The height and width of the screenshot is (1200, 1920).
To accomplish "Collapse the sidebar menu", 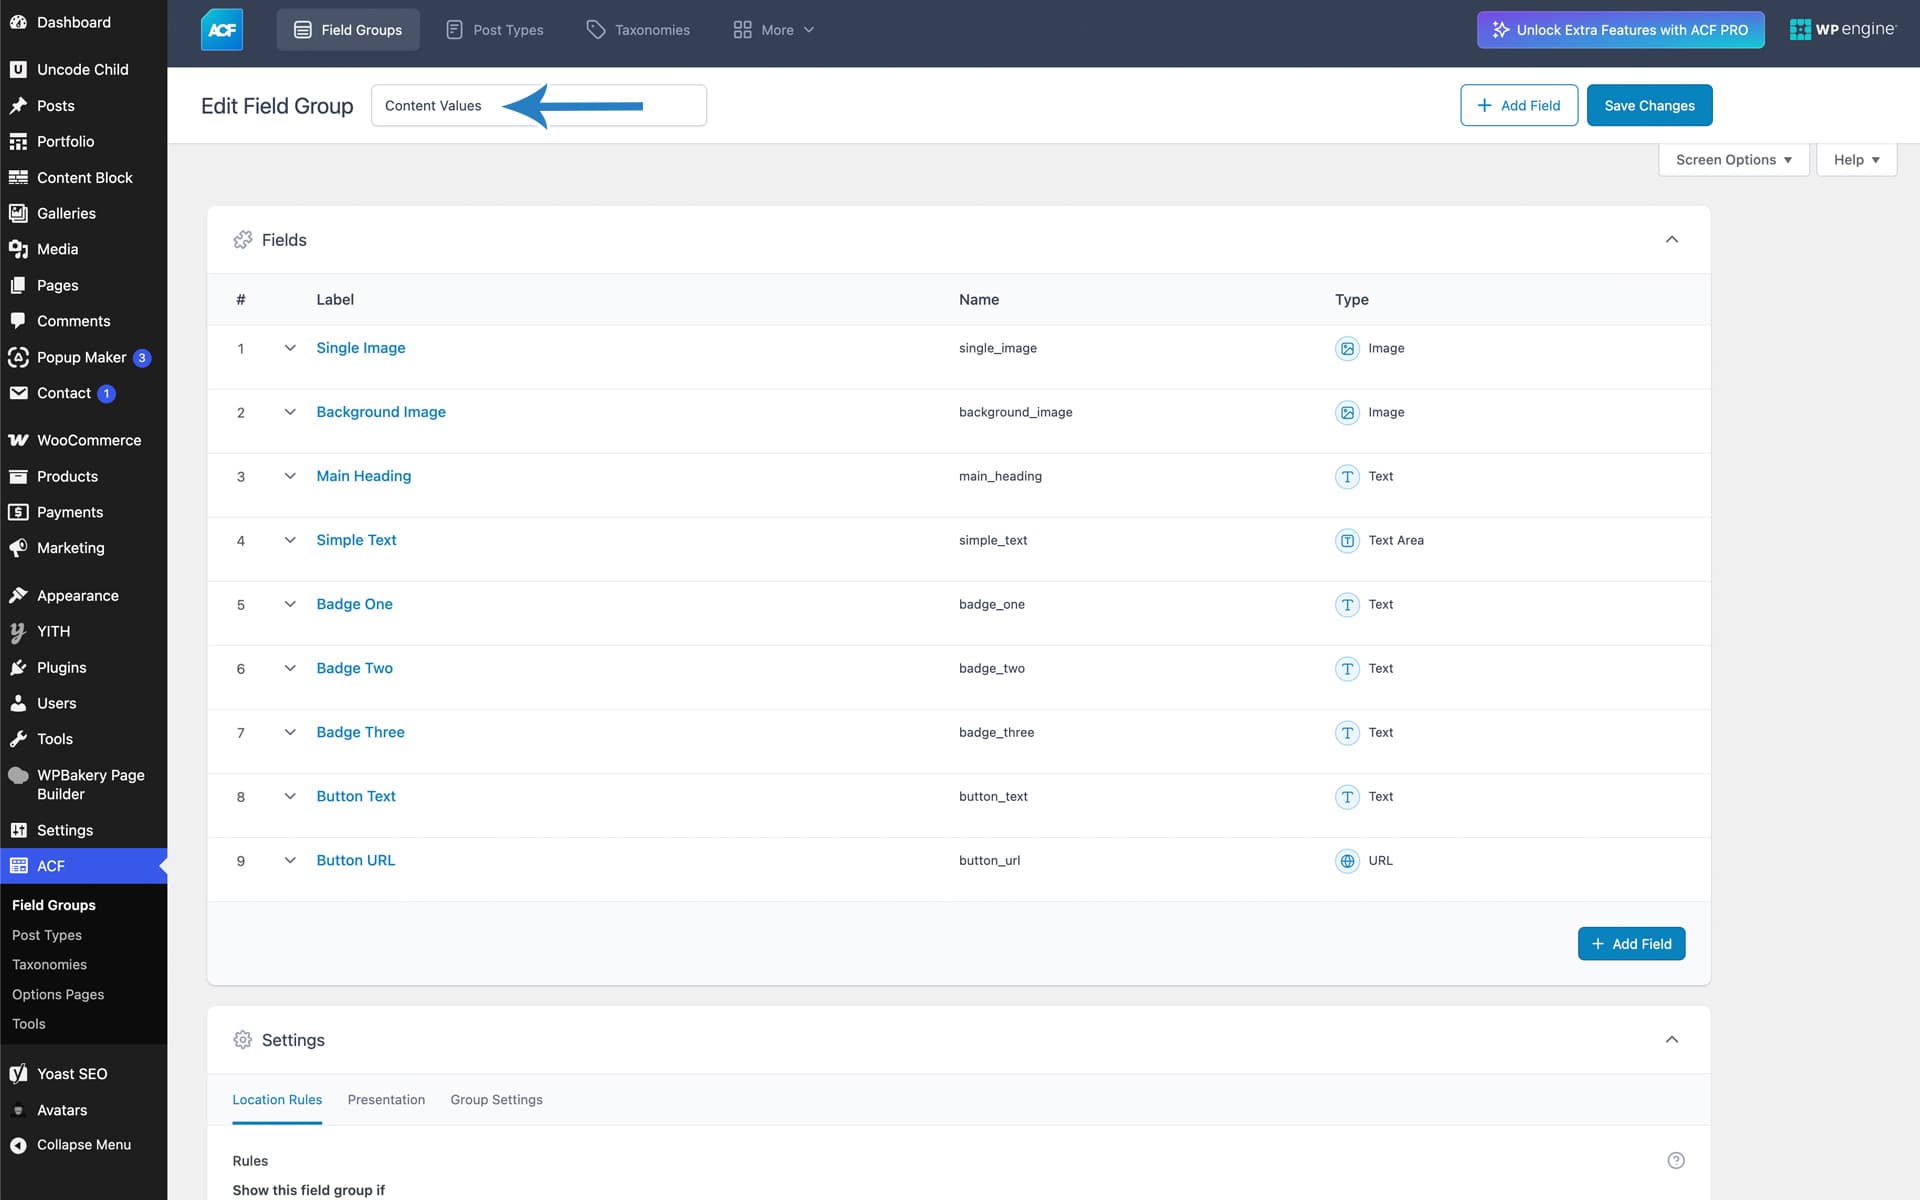I will [x=84, y=1145].
